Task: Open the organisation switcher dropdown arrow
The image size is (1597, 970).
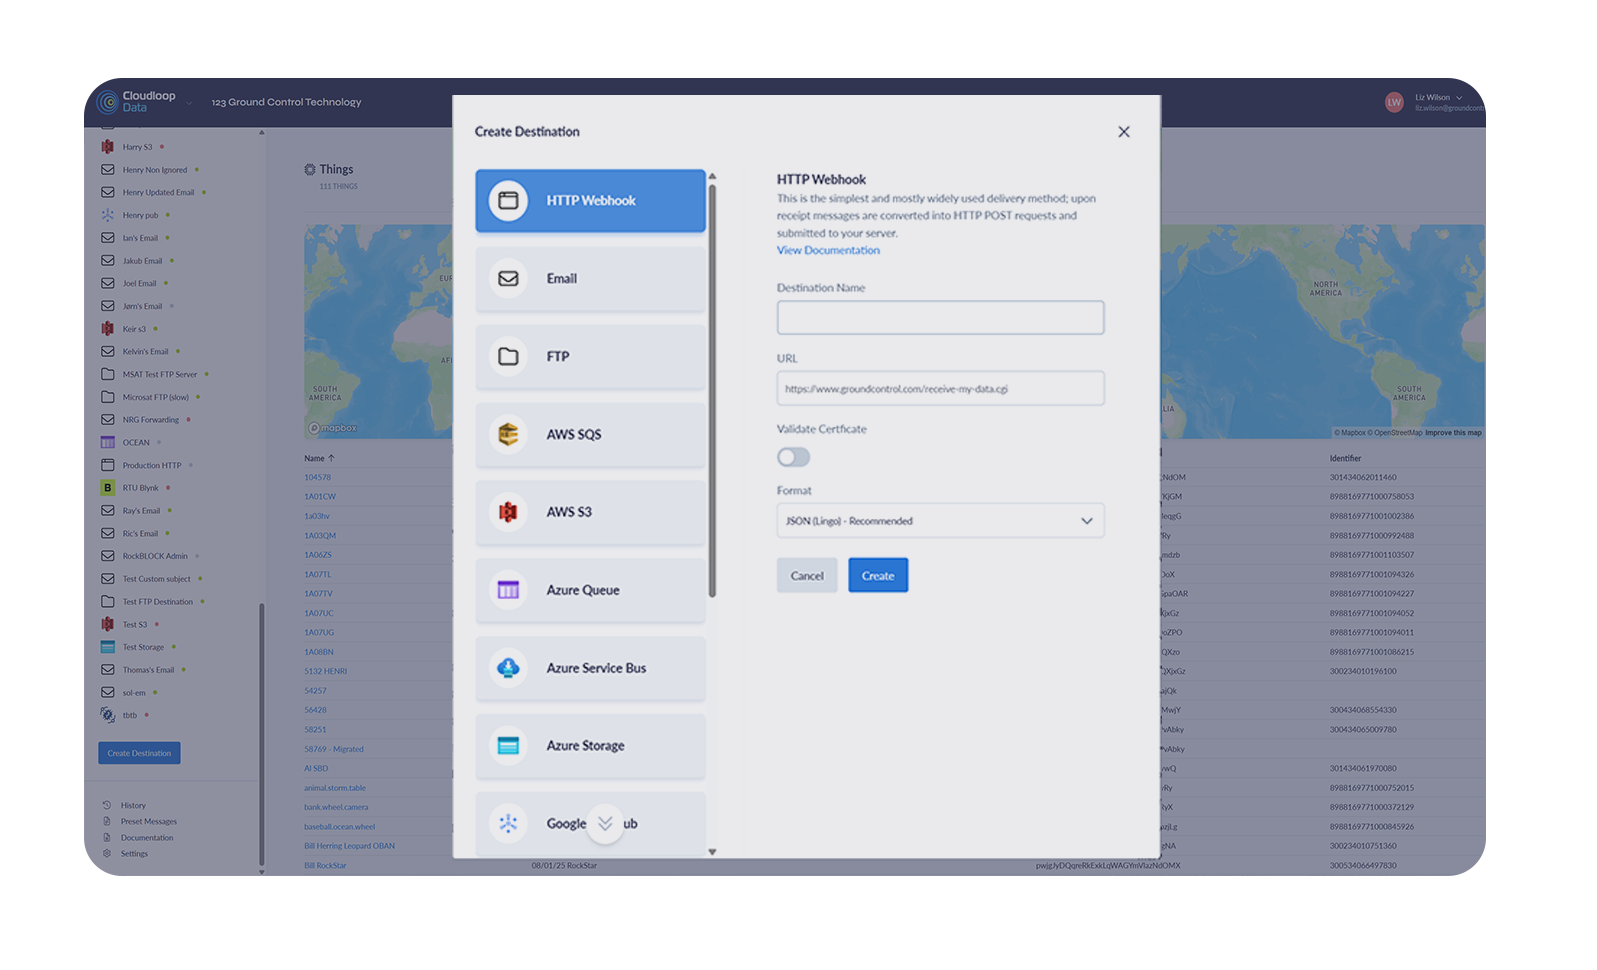Action: pyautogui.click(x=188, y=103)
